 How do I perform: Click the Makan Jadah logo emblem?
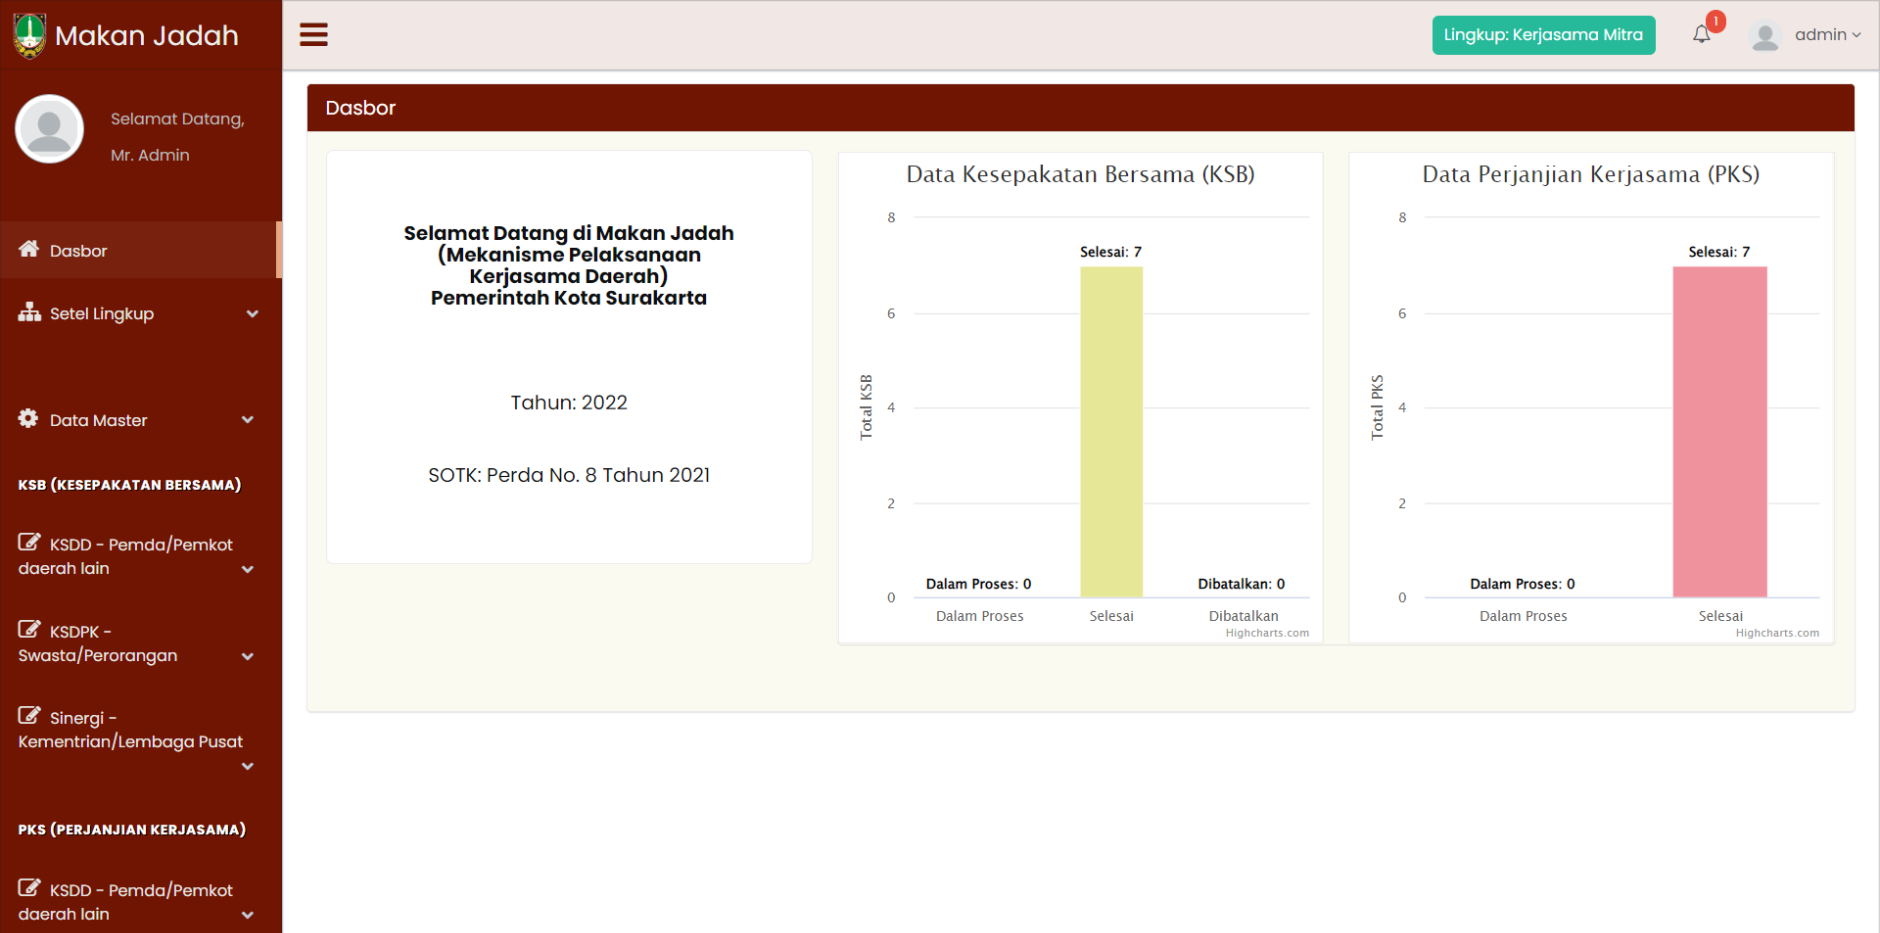29,35
